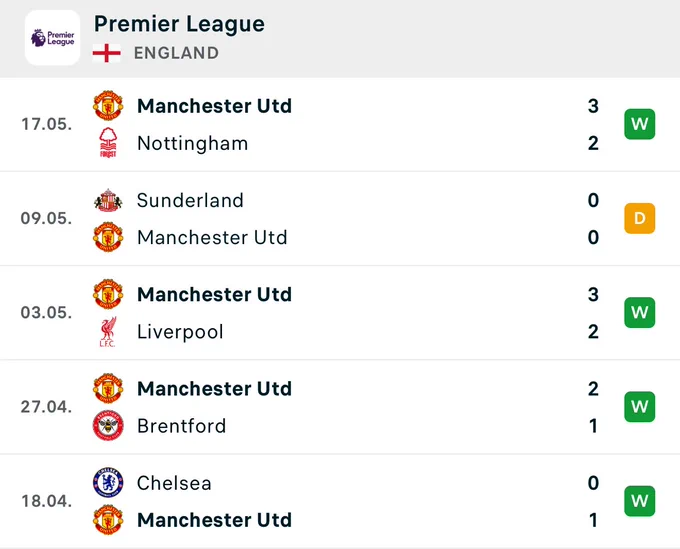Open the Nottingham team name
The height and width of the screenshot is (549, 680).
pos(193,144)
